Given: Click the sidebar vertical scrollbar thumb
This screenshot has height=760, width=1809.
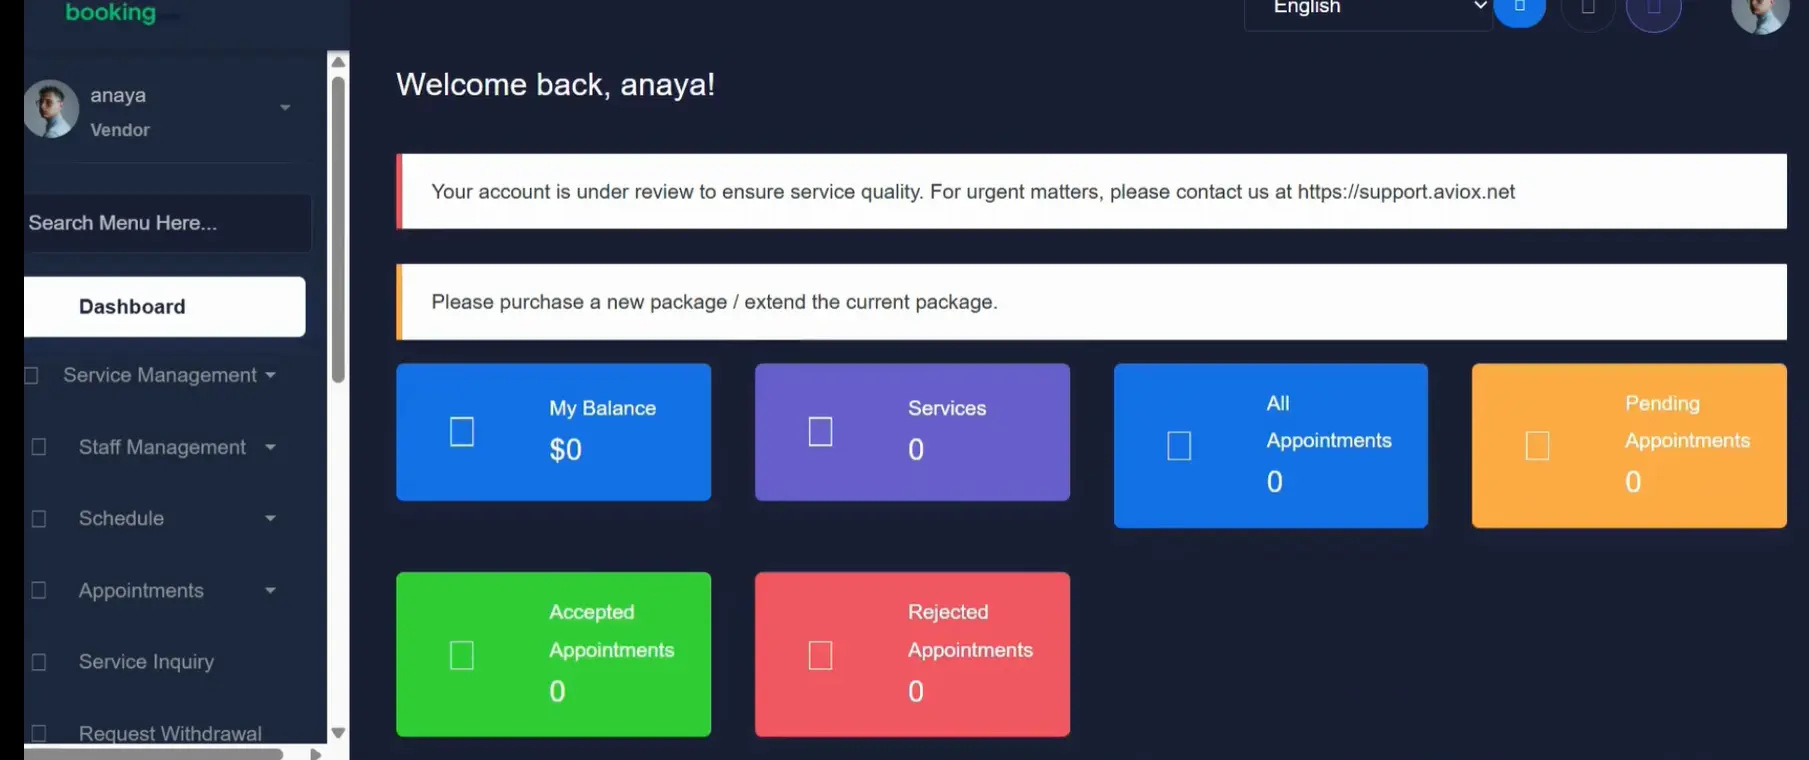Looking at the screenshot, I should (x=338, y=230).
